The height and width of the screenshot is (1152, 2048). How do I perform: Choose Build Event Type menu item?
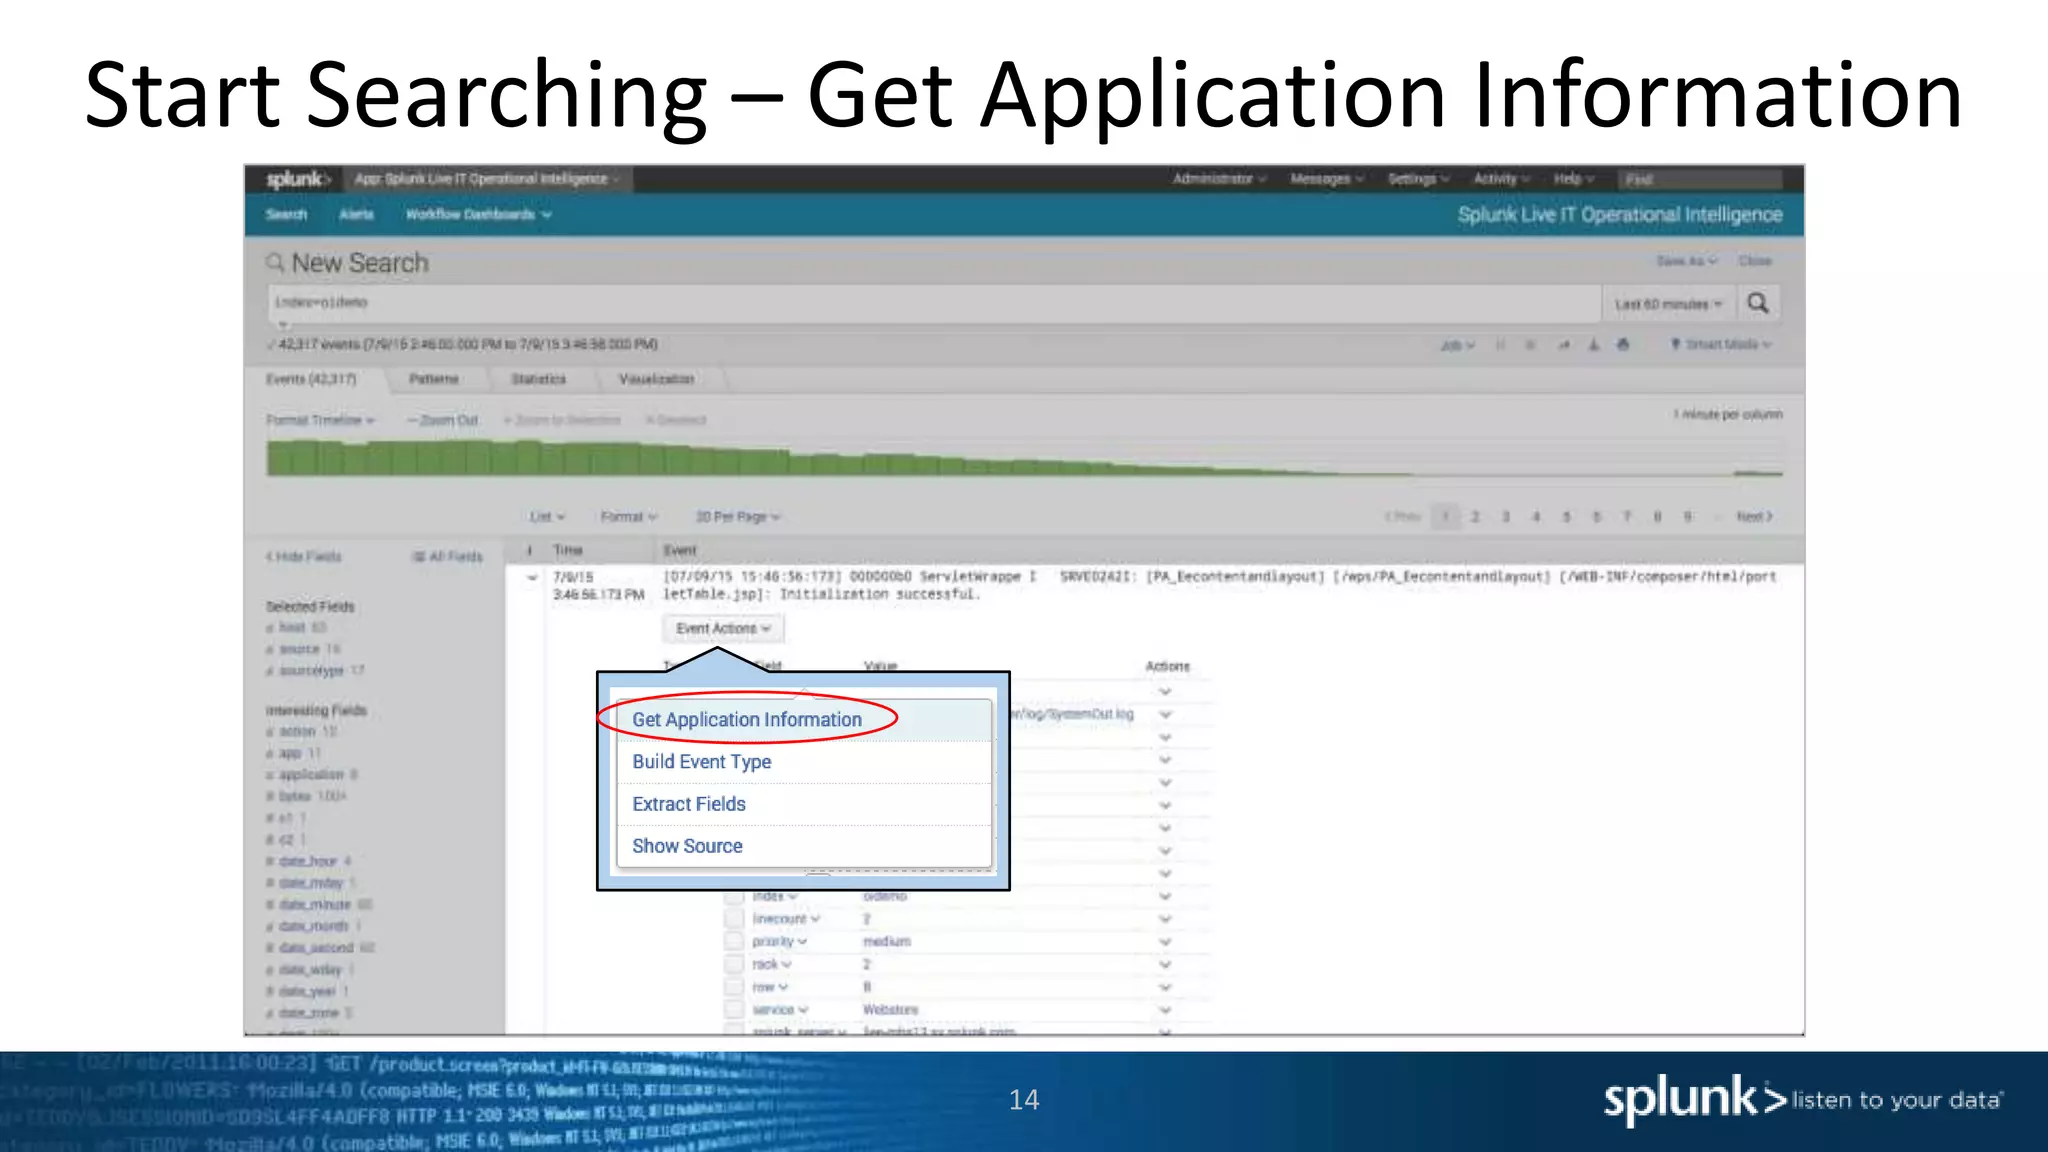(x=701, y=762)
